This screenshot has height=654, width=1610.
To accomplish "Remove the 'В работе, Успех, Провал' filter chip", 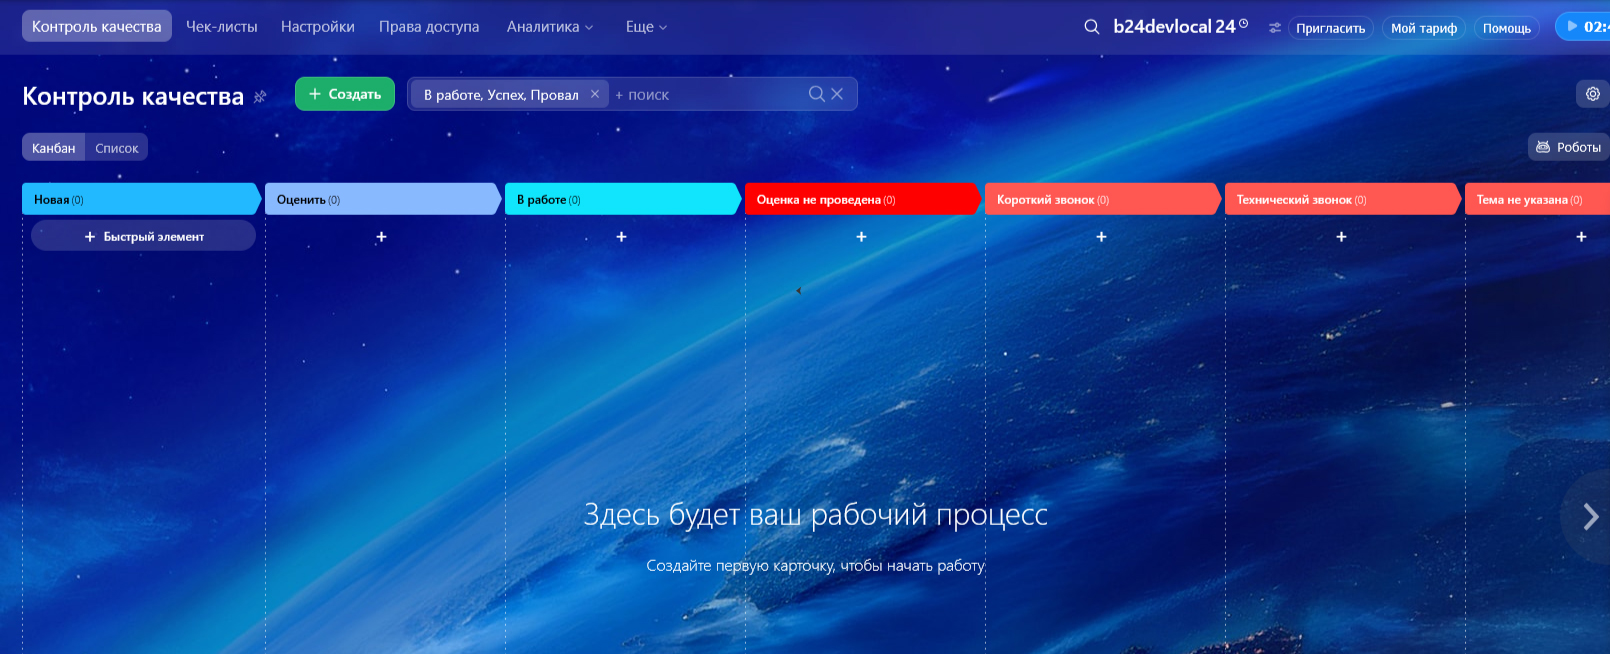I will [594, 94].
